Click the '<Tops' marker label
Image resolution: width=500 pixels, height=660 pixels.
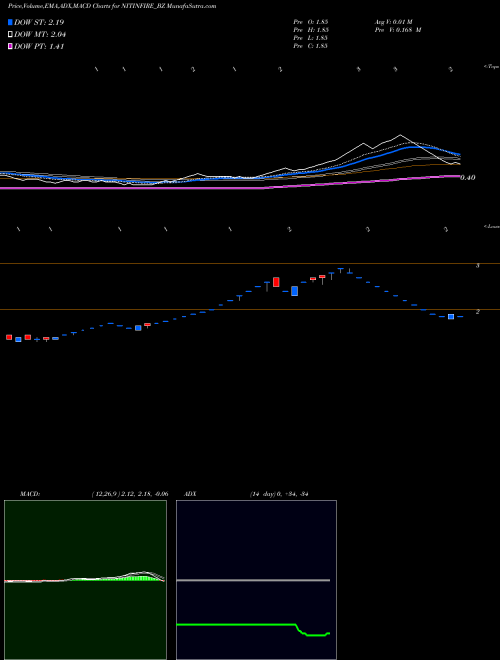coord(492,67)
